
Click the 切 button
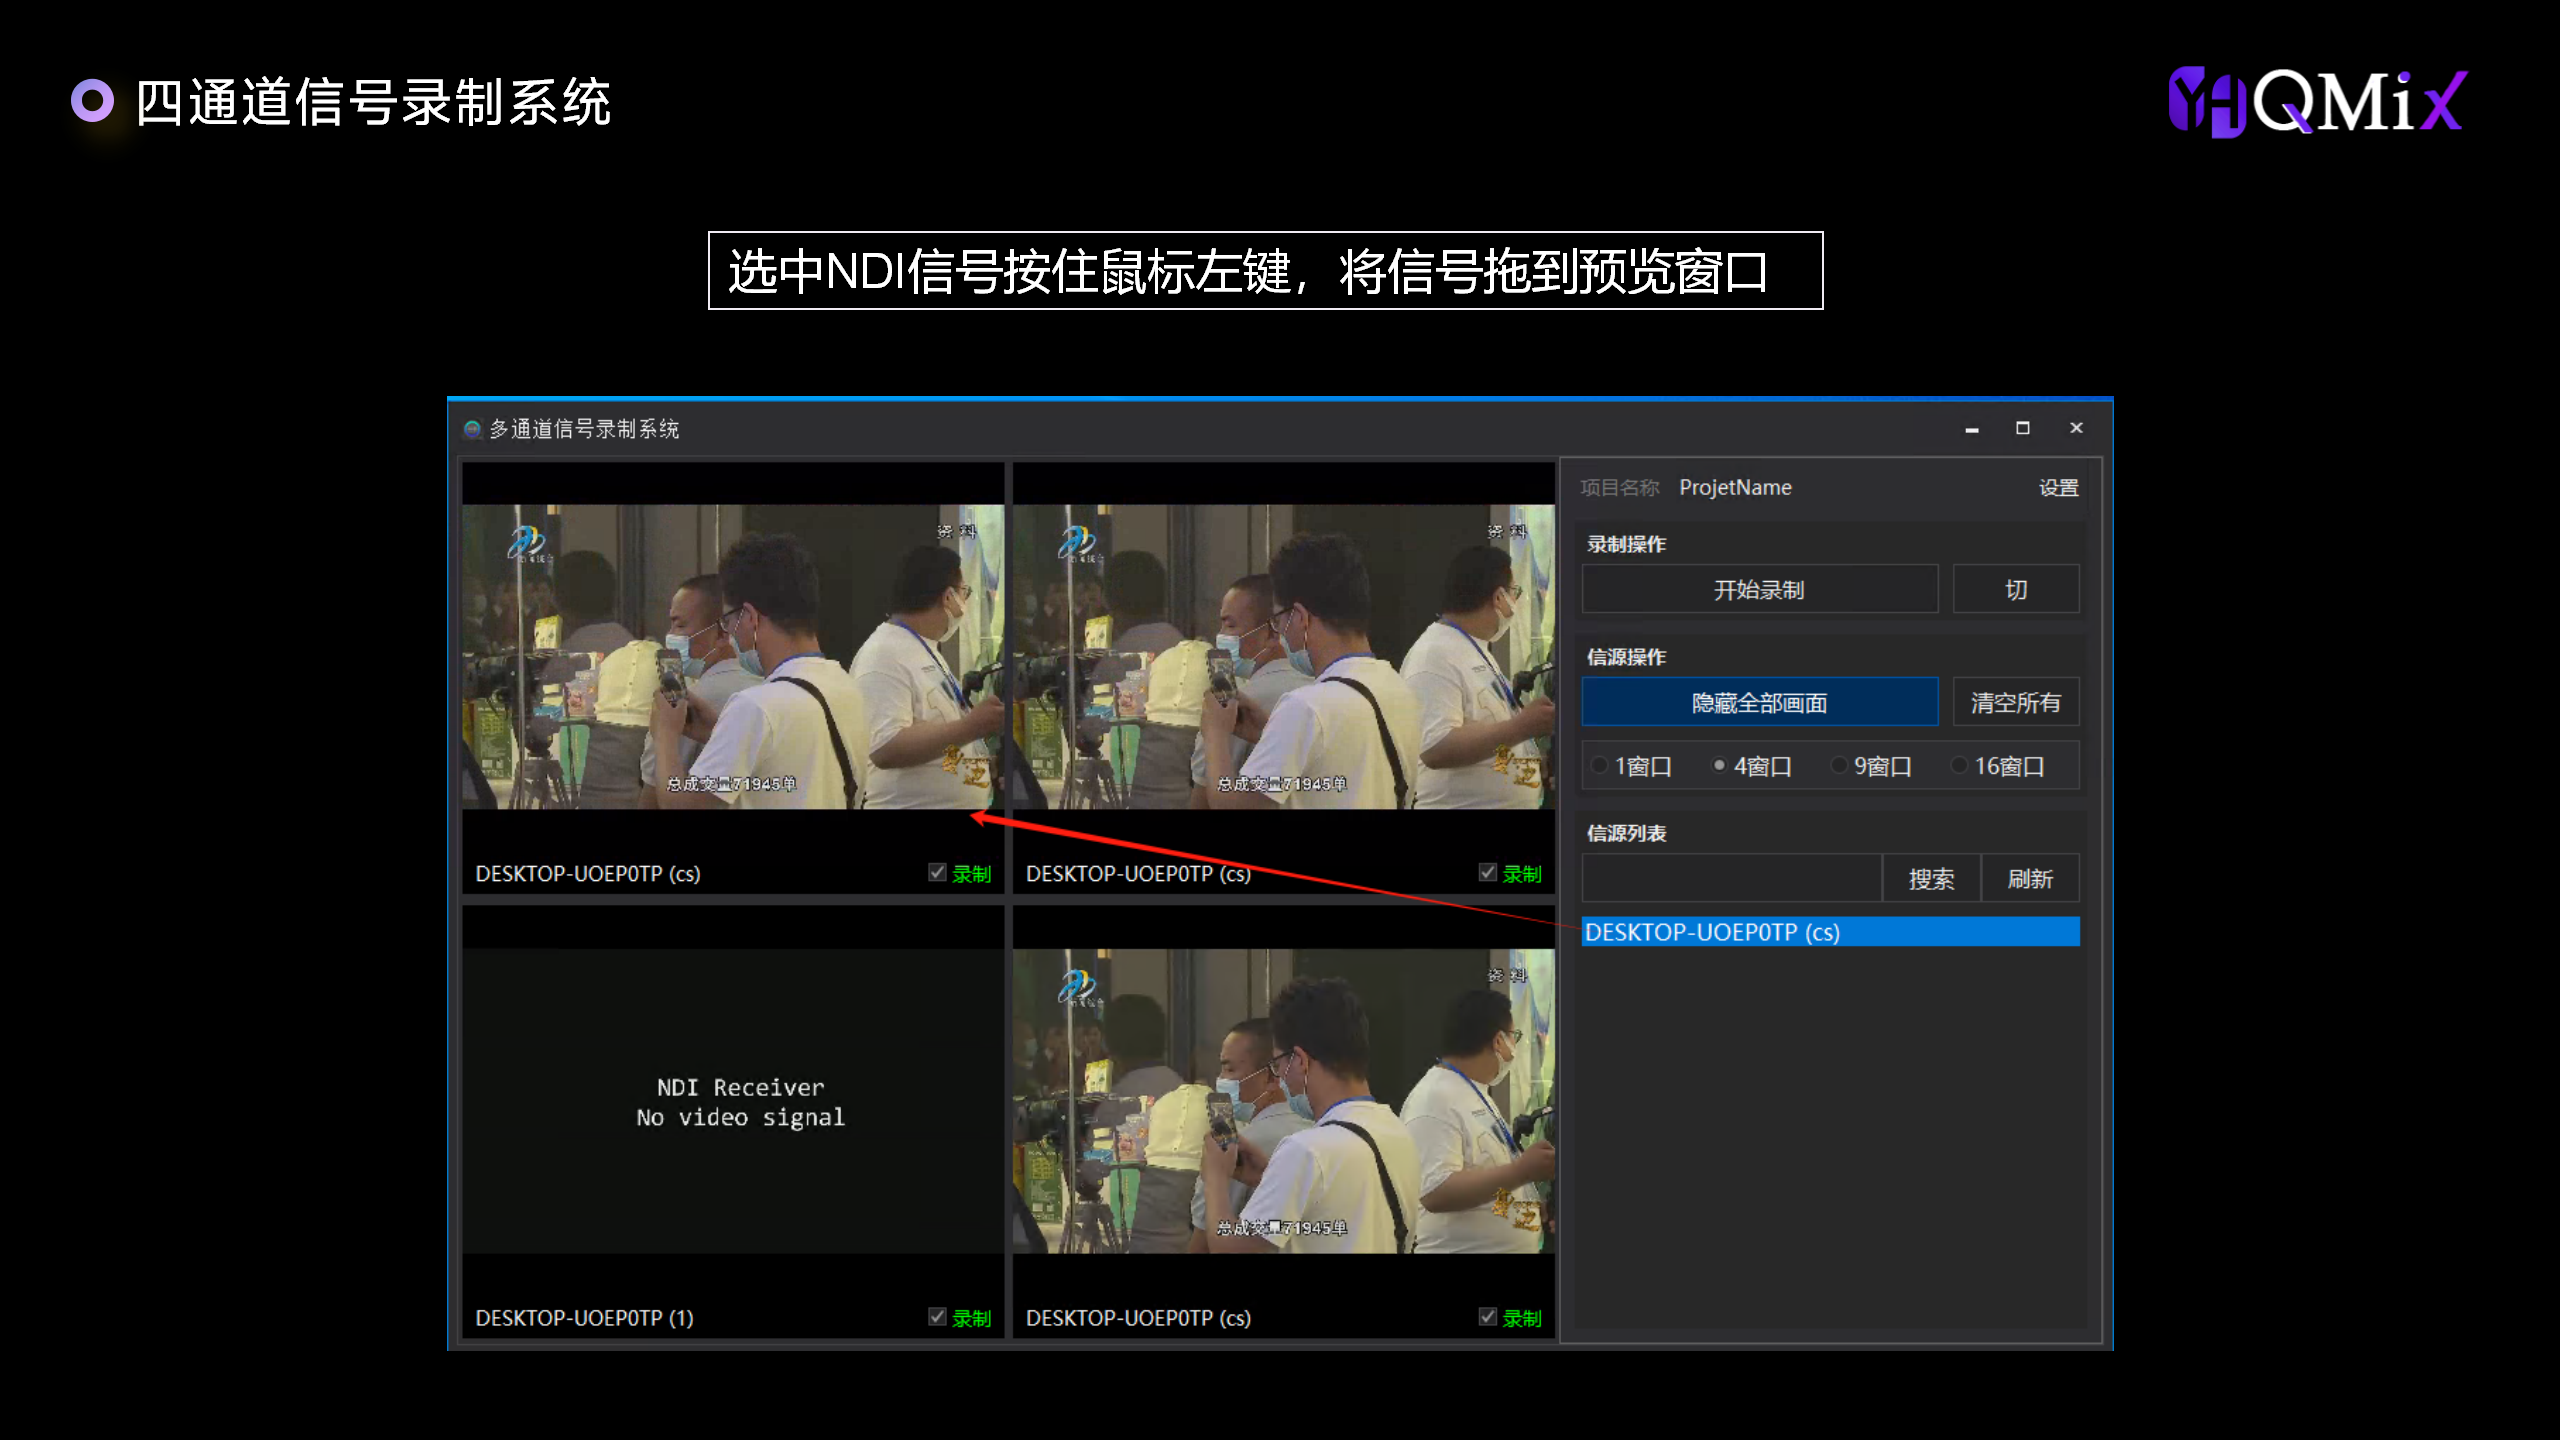pyautogui.click(x=2015, y=590)
